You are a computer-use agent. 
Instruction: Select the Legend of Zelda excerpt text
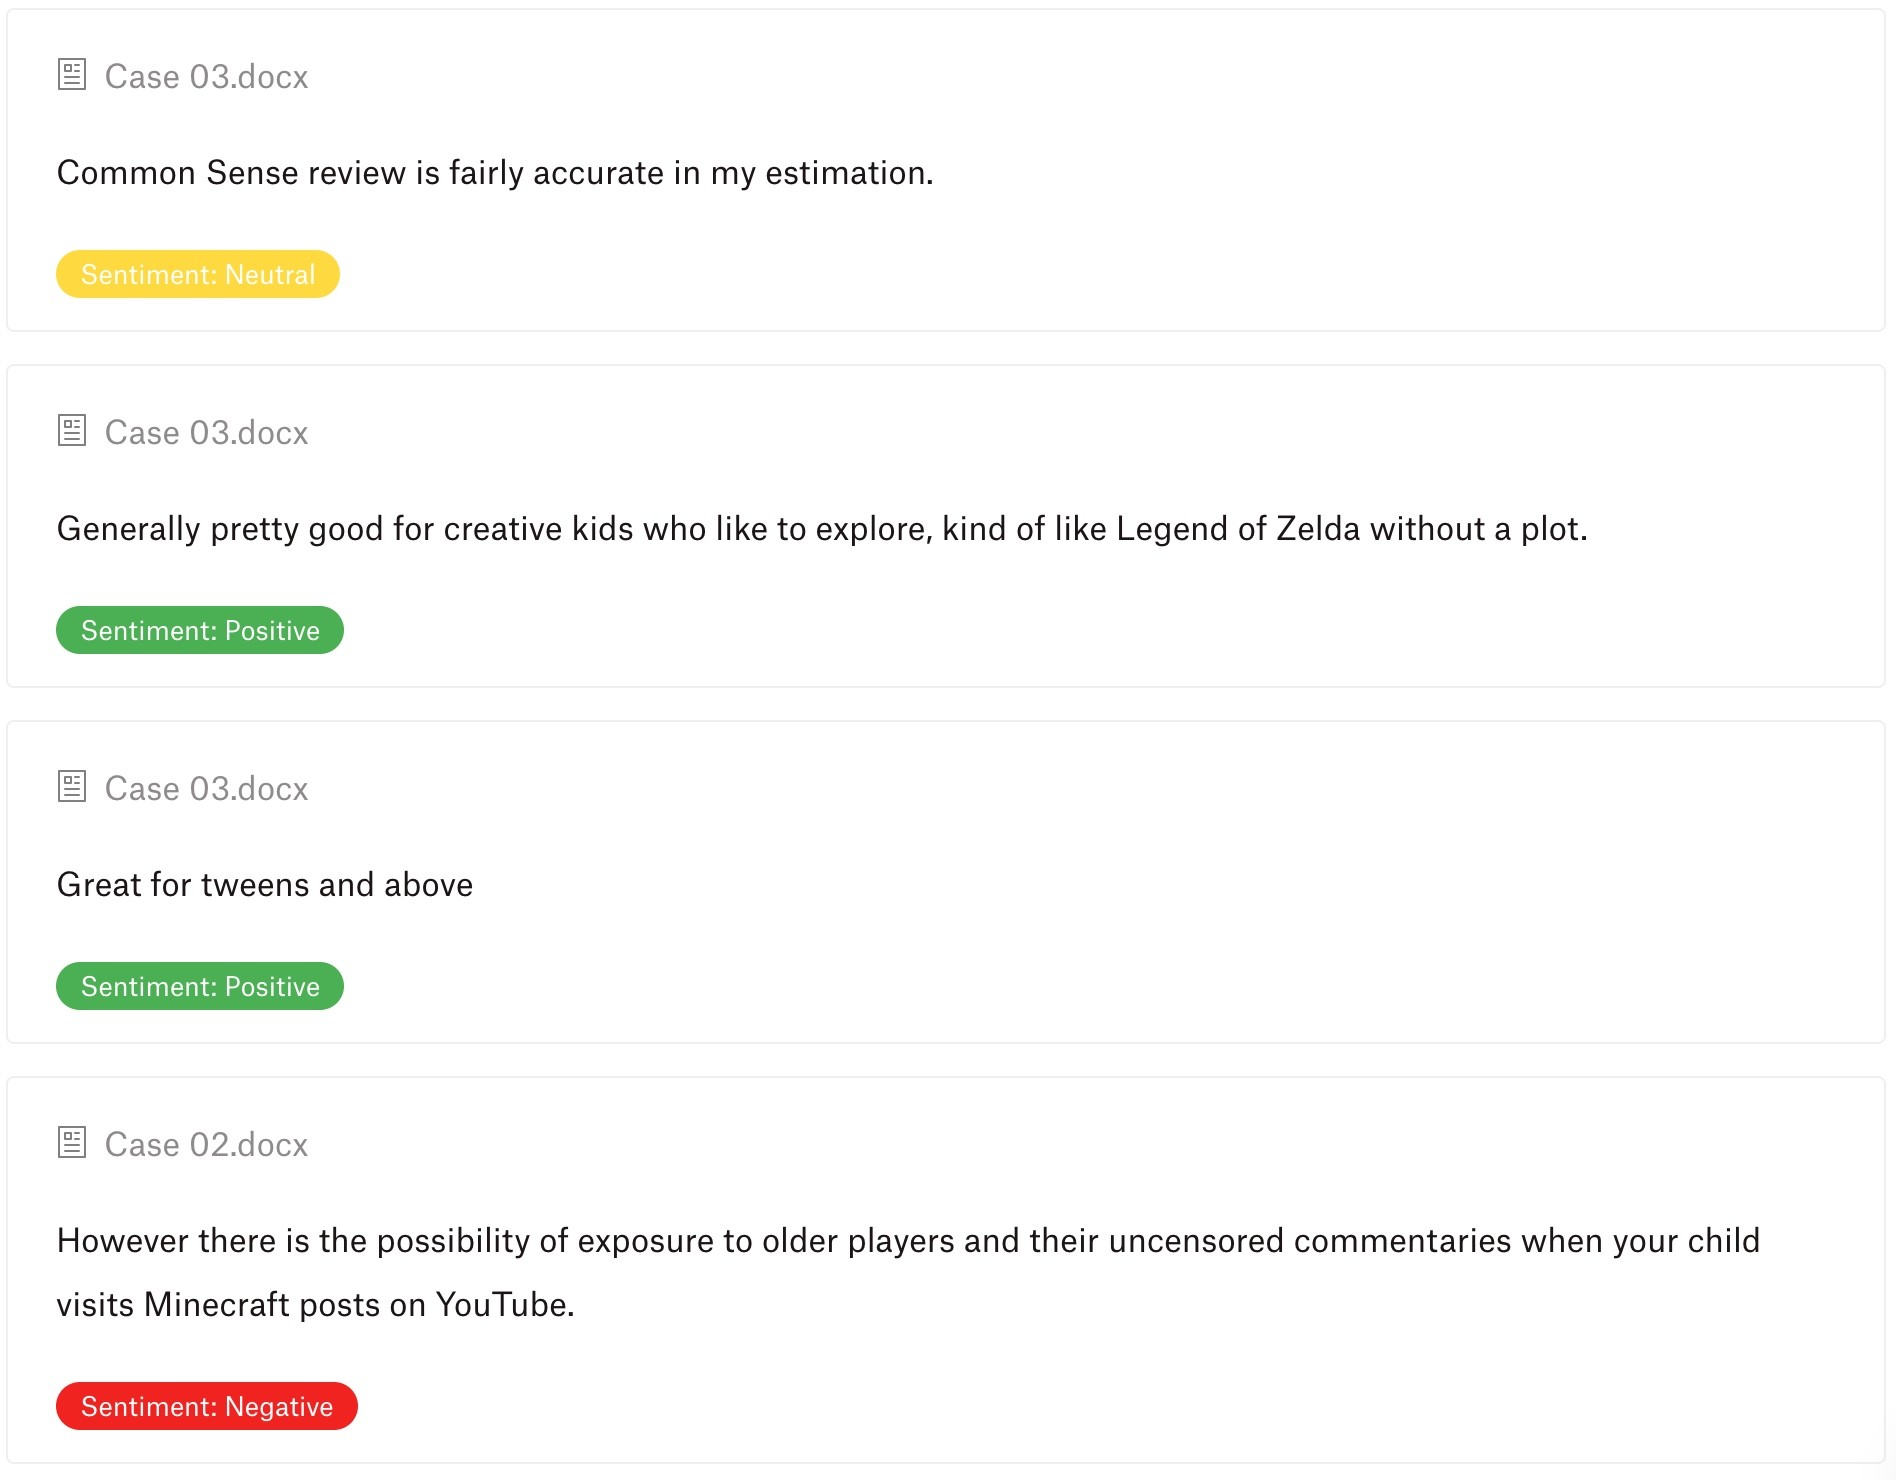pyautogui.click(x=822, y=529)
